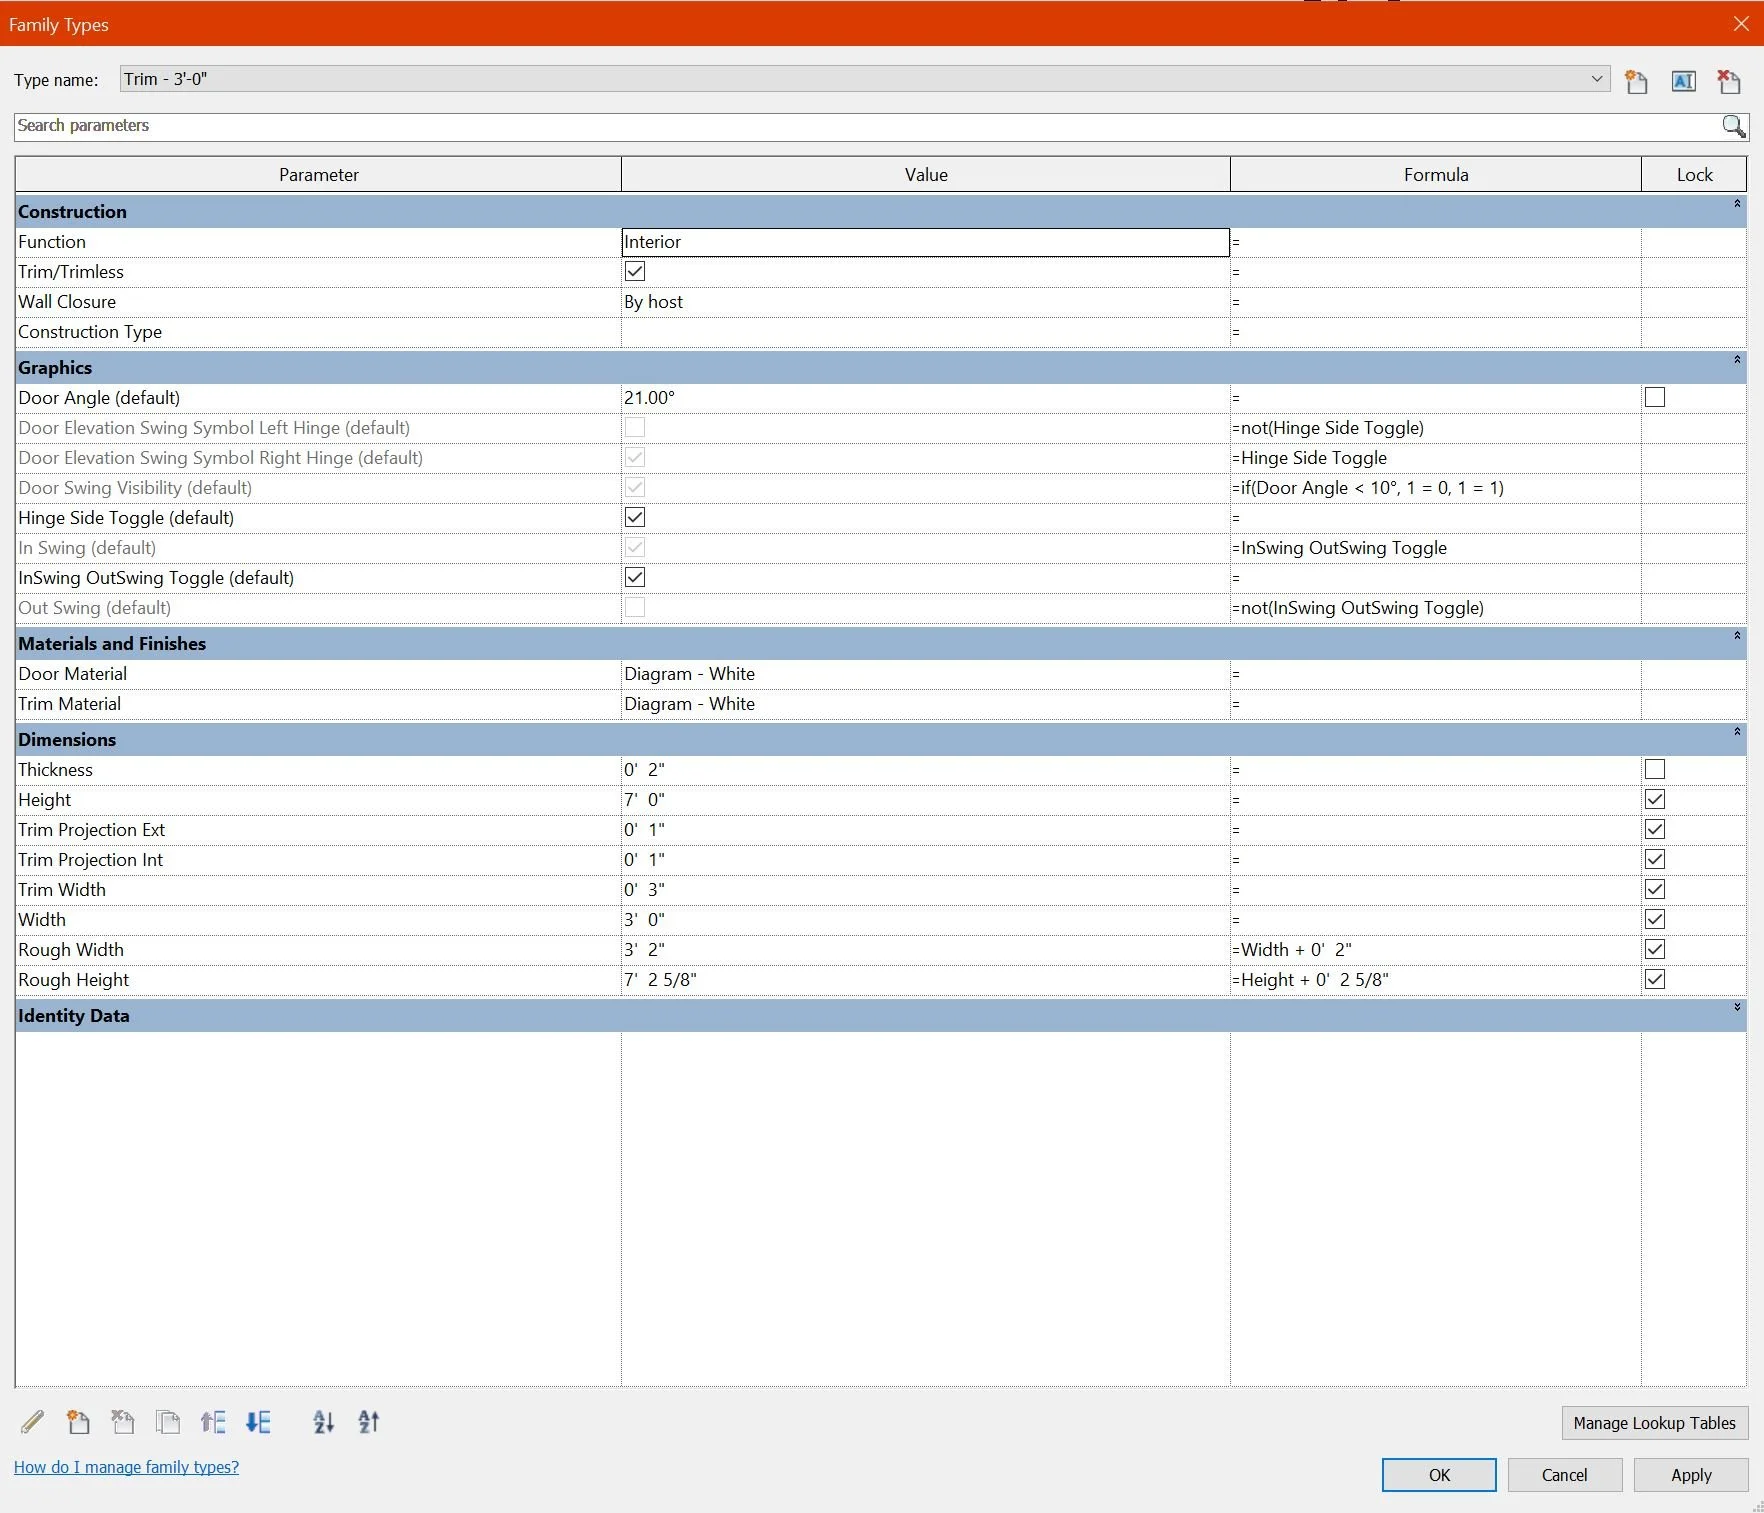Click the Width value 3' 0"
1764x1513 pixels.
tap(925, 920)
